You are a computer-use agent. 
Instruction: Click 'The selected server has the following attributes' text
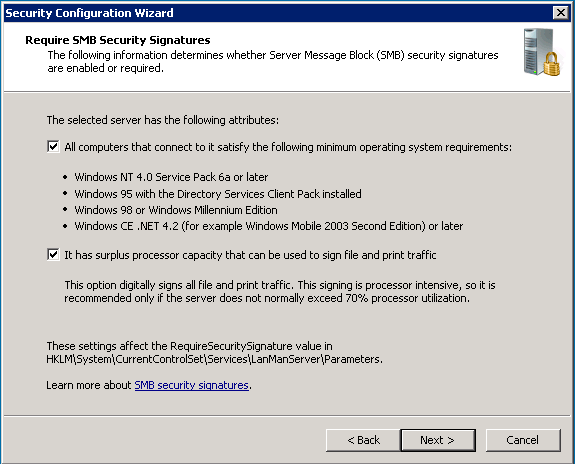coord(162,120)
